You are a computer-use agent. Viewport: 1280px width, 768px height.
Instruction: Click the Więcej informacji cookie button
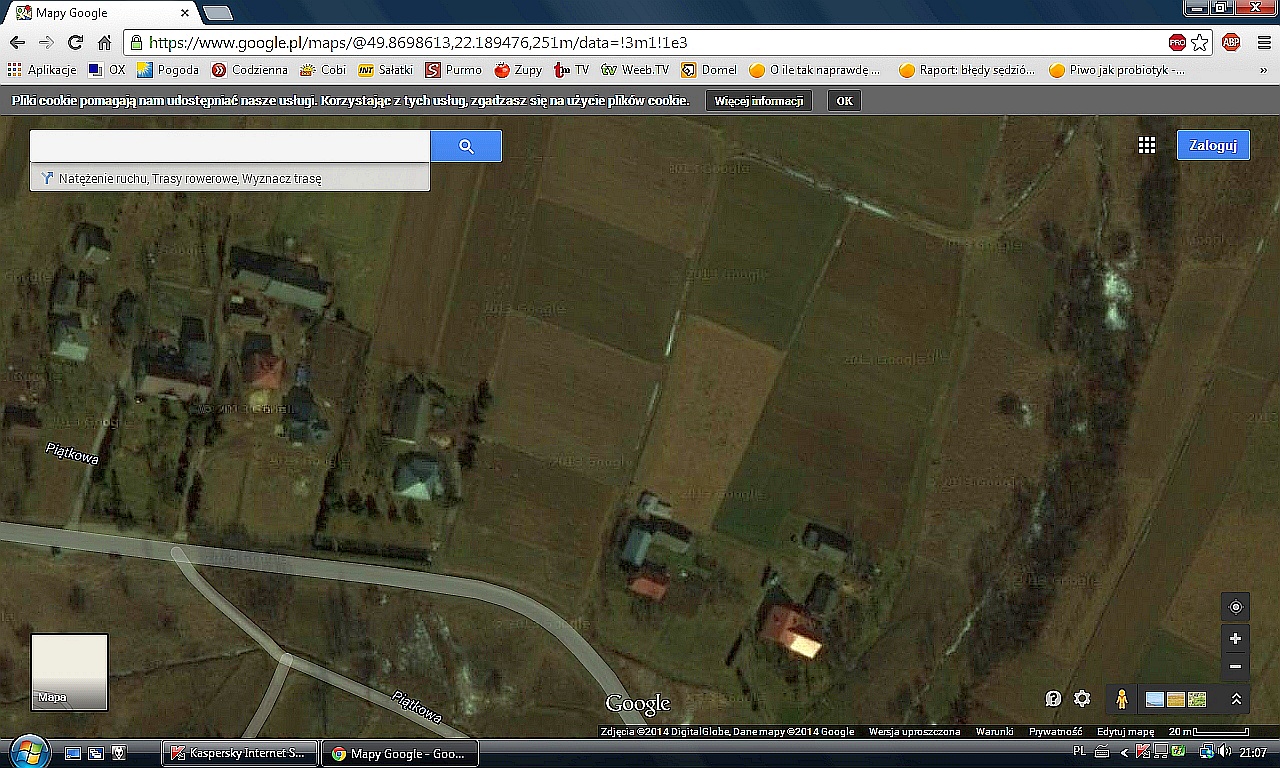click(x=759, y=101)
